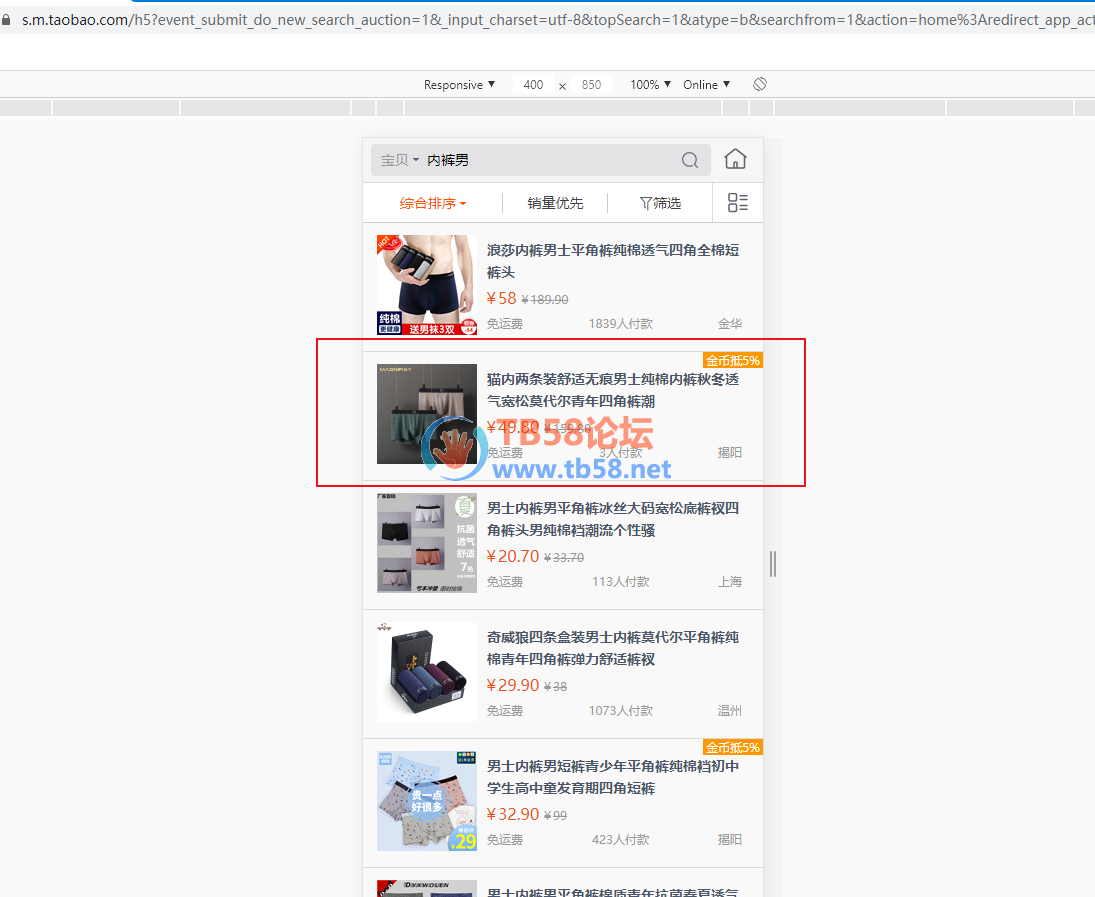Screen dimensions: 1095x897
Task: Click the 1839人付款 sales text
Action: 620,323
